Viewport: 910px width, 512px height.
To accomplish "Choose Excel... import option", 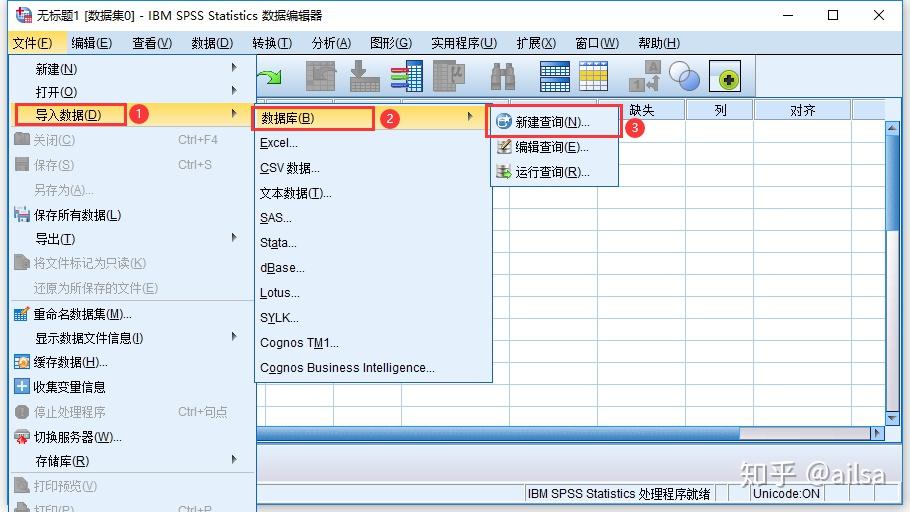I will tap(373, 143).
